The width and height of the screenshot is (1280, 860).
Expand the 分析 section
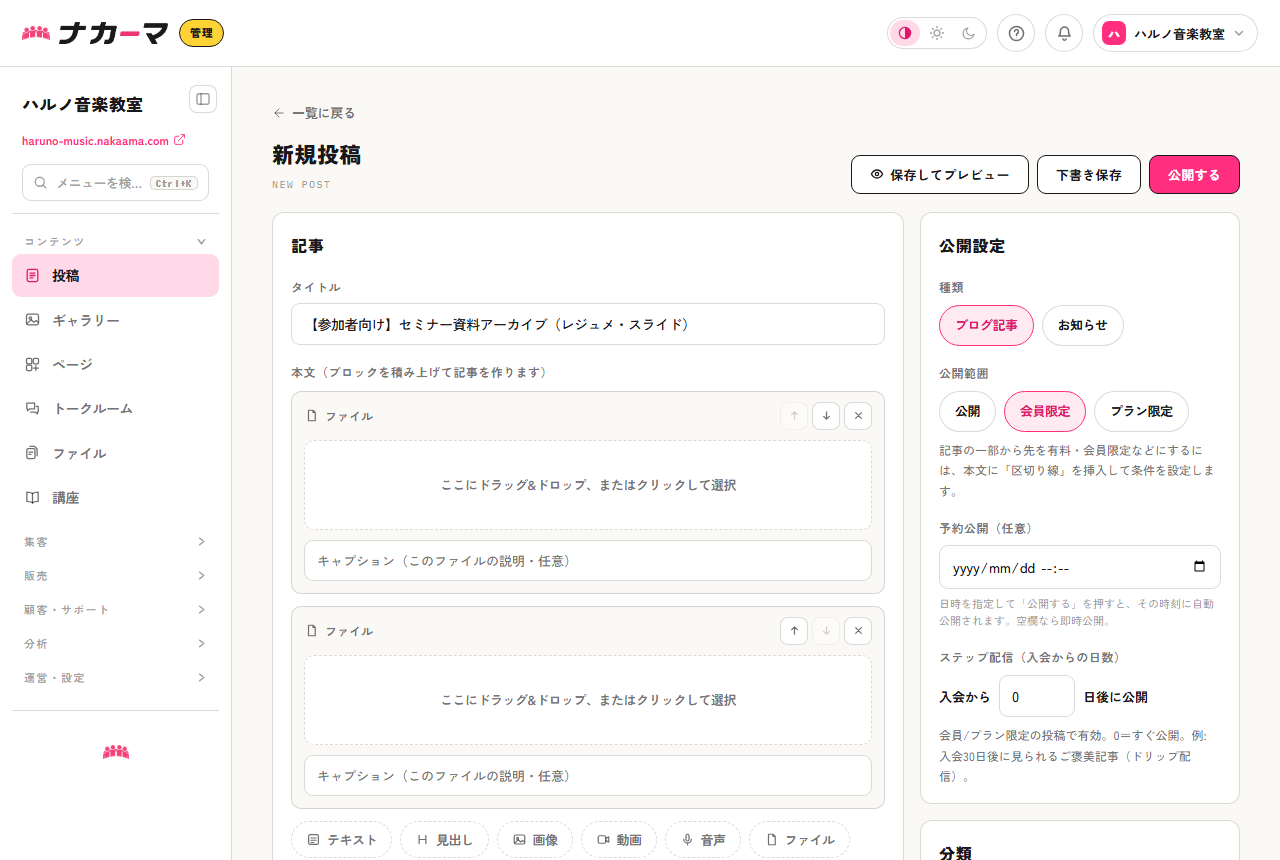tap(115, 644)
